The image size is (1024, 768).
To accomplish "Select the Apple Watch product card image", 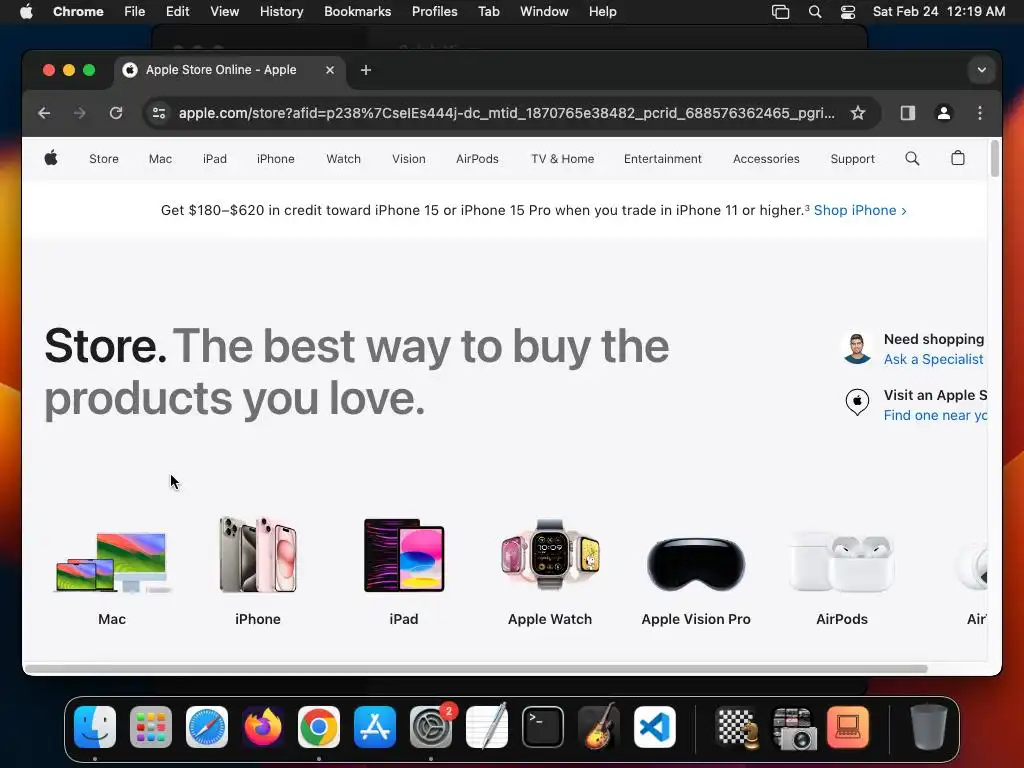I will coord(550,554).
